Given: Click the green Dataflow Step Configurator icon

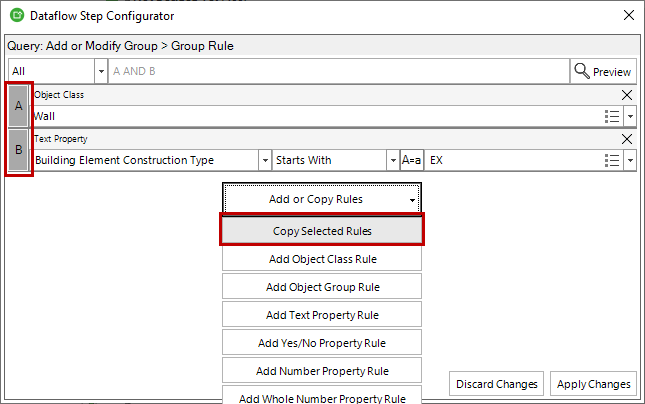Looking at the screenshot, I should [x=17, y=15].
